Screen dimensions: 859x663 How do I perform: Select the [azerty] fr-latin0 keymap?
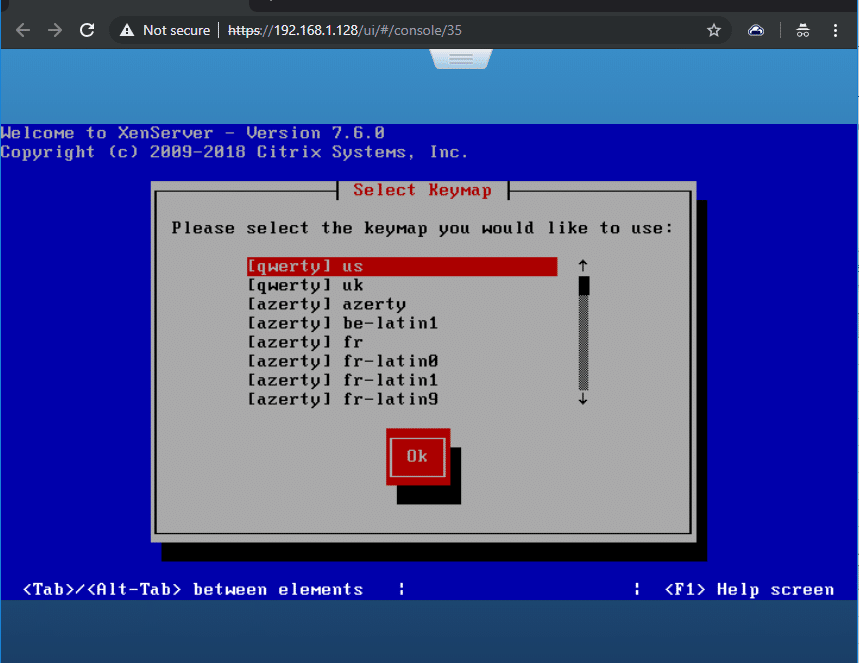pos(402,361)
